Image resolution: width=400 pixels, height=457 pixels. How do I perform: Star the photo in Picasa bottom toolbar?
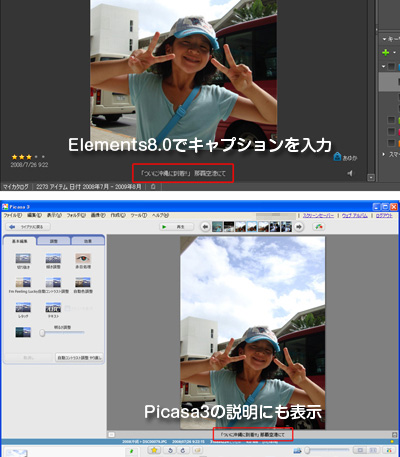[154, 451]
